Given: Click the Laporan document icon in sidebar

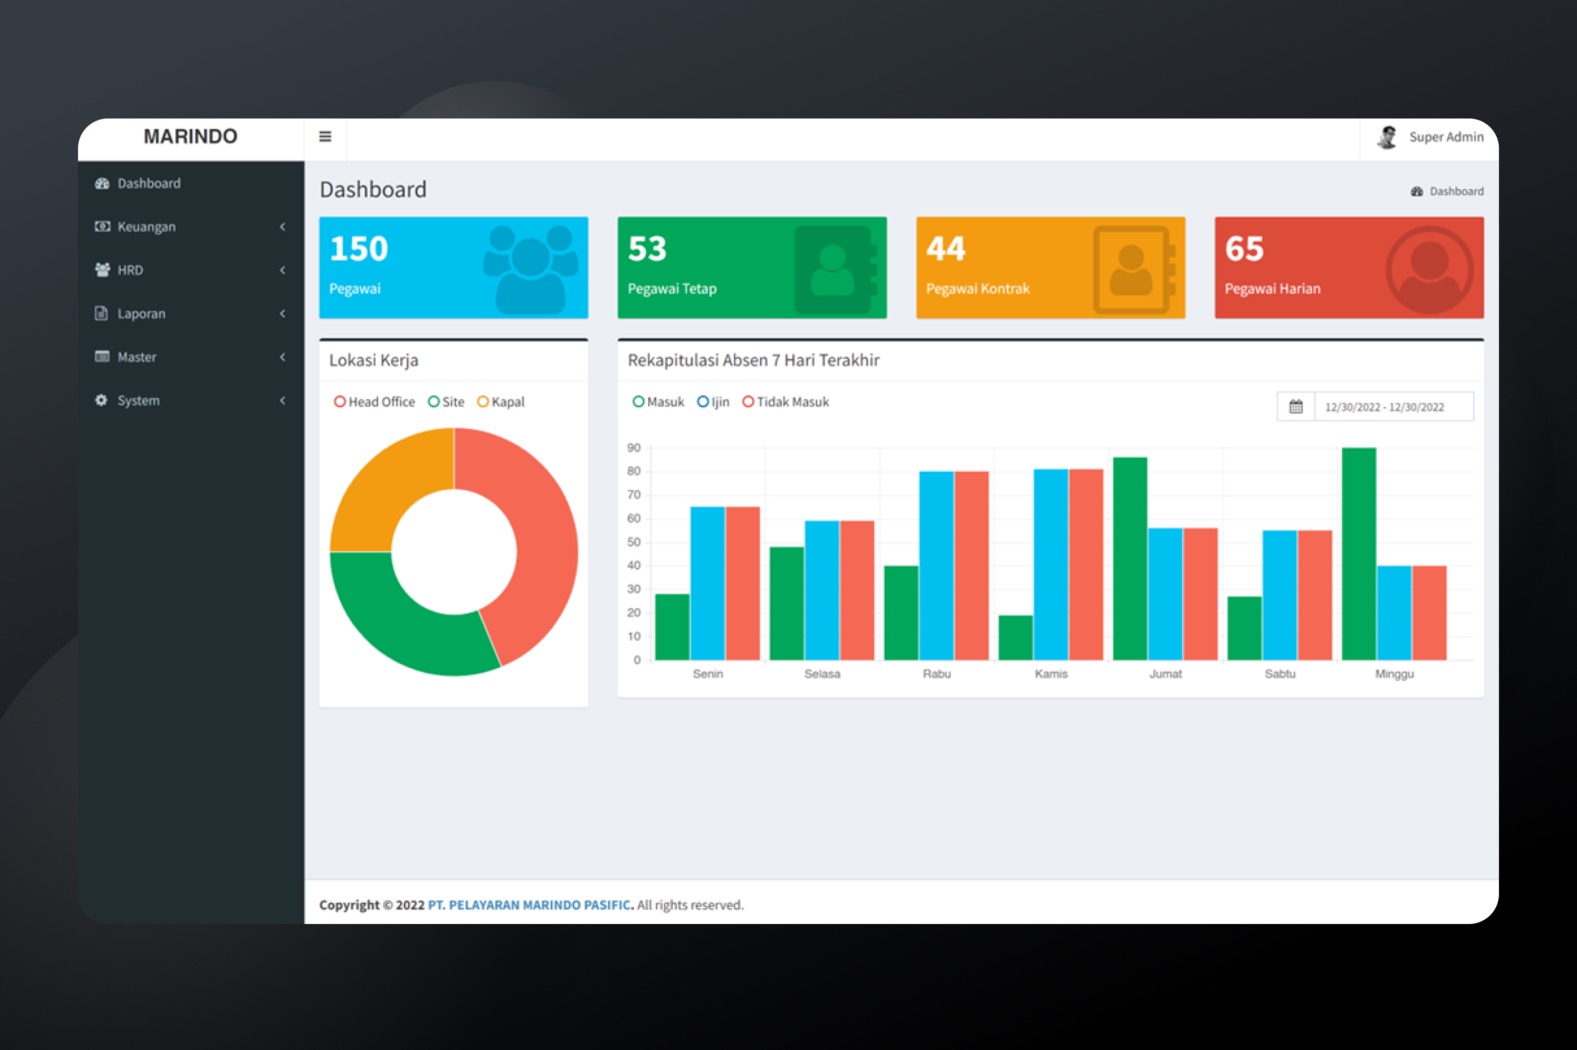Looking at the screenshot, I should pos(102,314).
